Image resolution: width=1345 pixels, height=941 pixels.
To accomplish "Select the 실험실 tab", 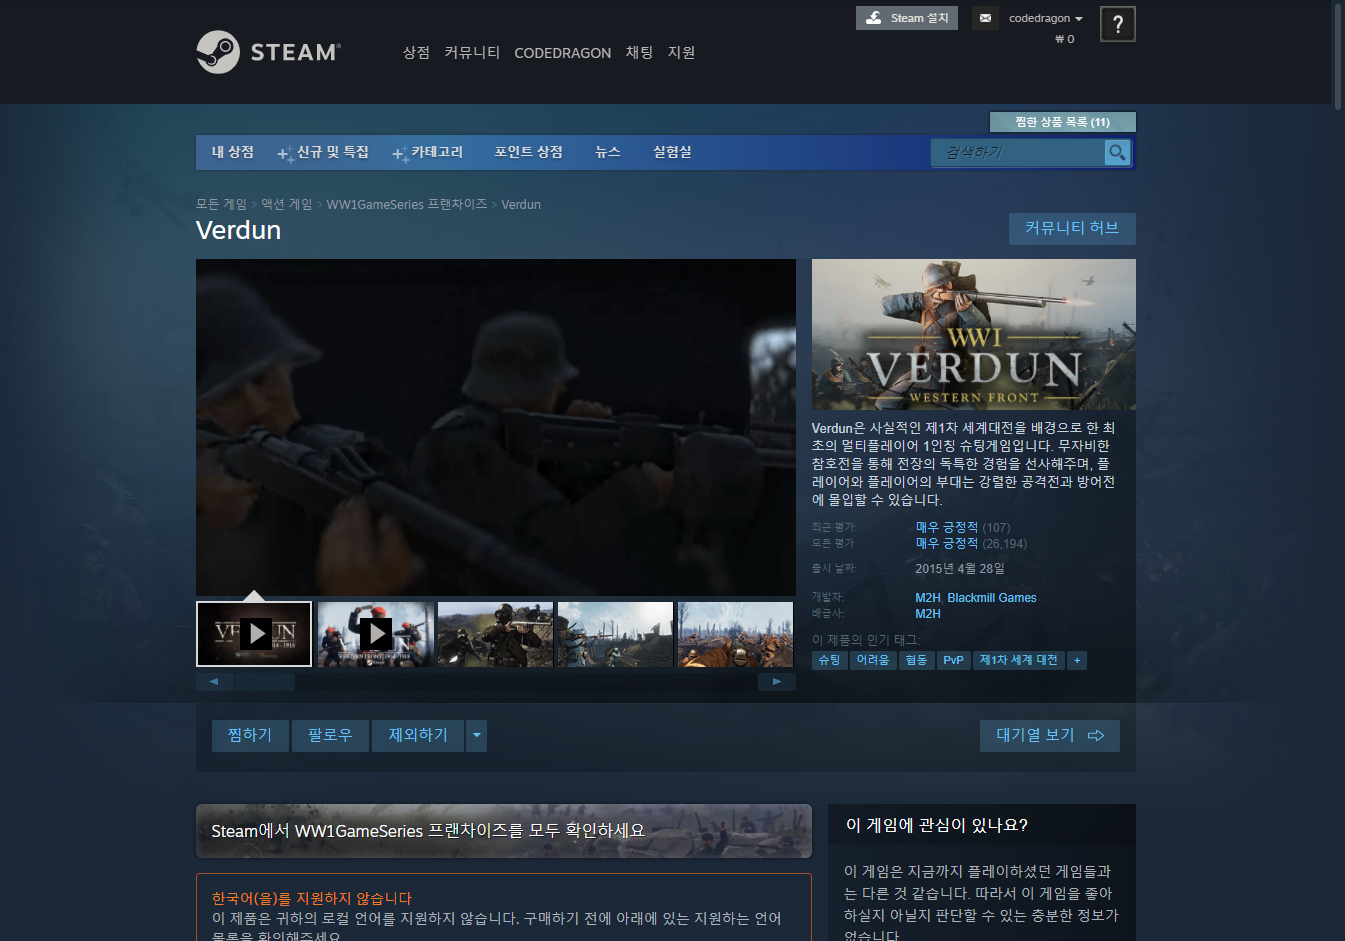I will click(672, 152).
